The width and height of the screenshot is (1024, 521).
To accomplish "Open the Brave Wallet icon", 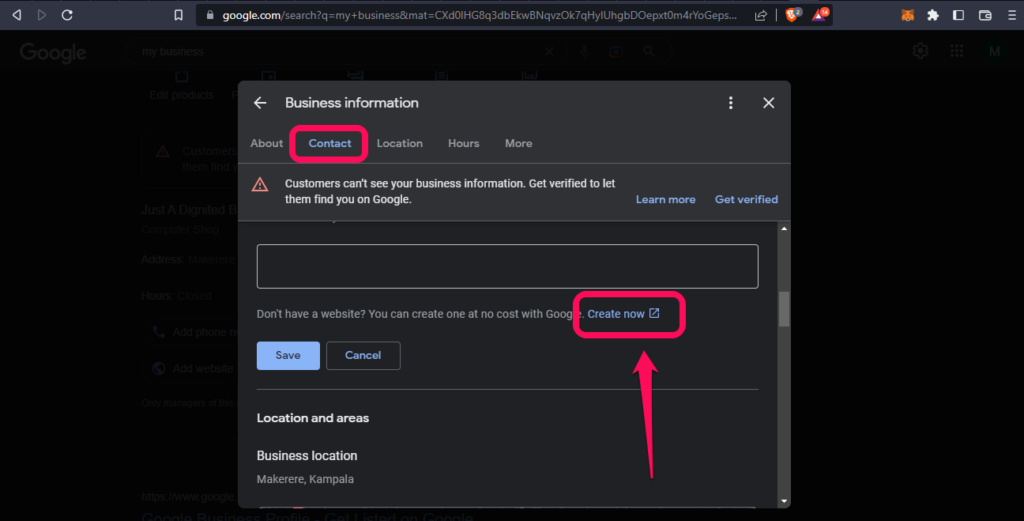I will (x=985, y=15).
